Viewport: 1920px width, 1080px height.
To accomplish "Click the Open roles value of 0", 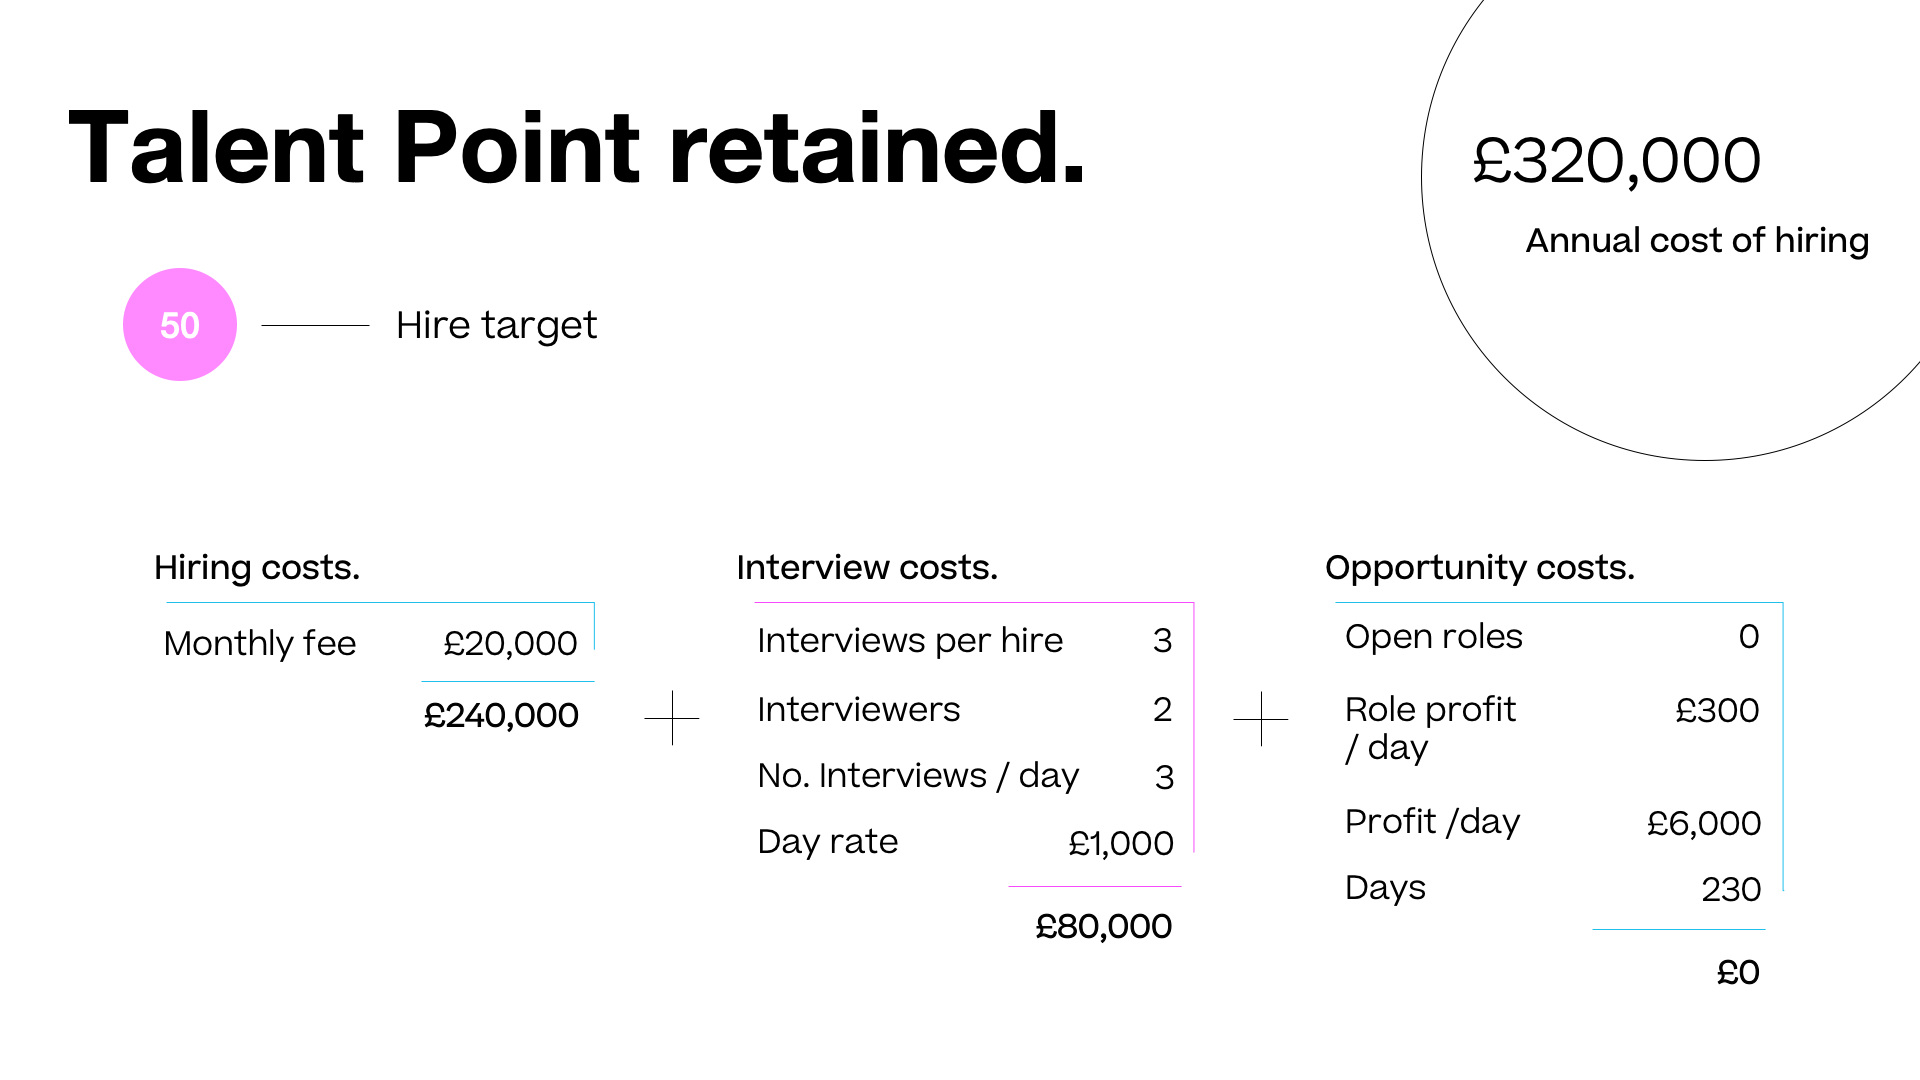I will [x=1749, y=637].
